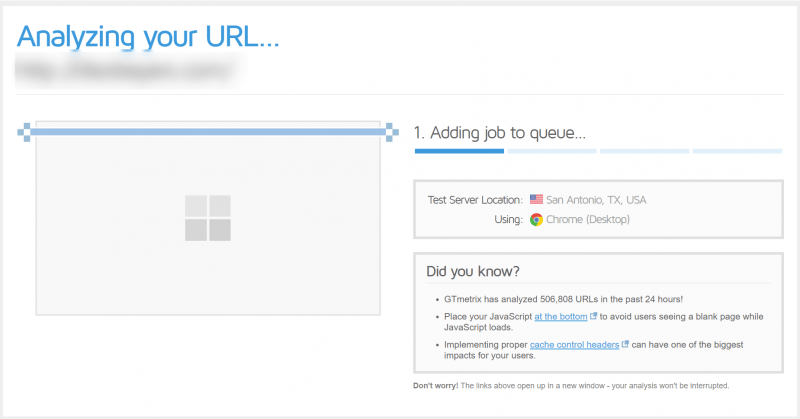Click the second progress bar segment
The height and width of the screenshot is (419, 800).
click(551, 151)
